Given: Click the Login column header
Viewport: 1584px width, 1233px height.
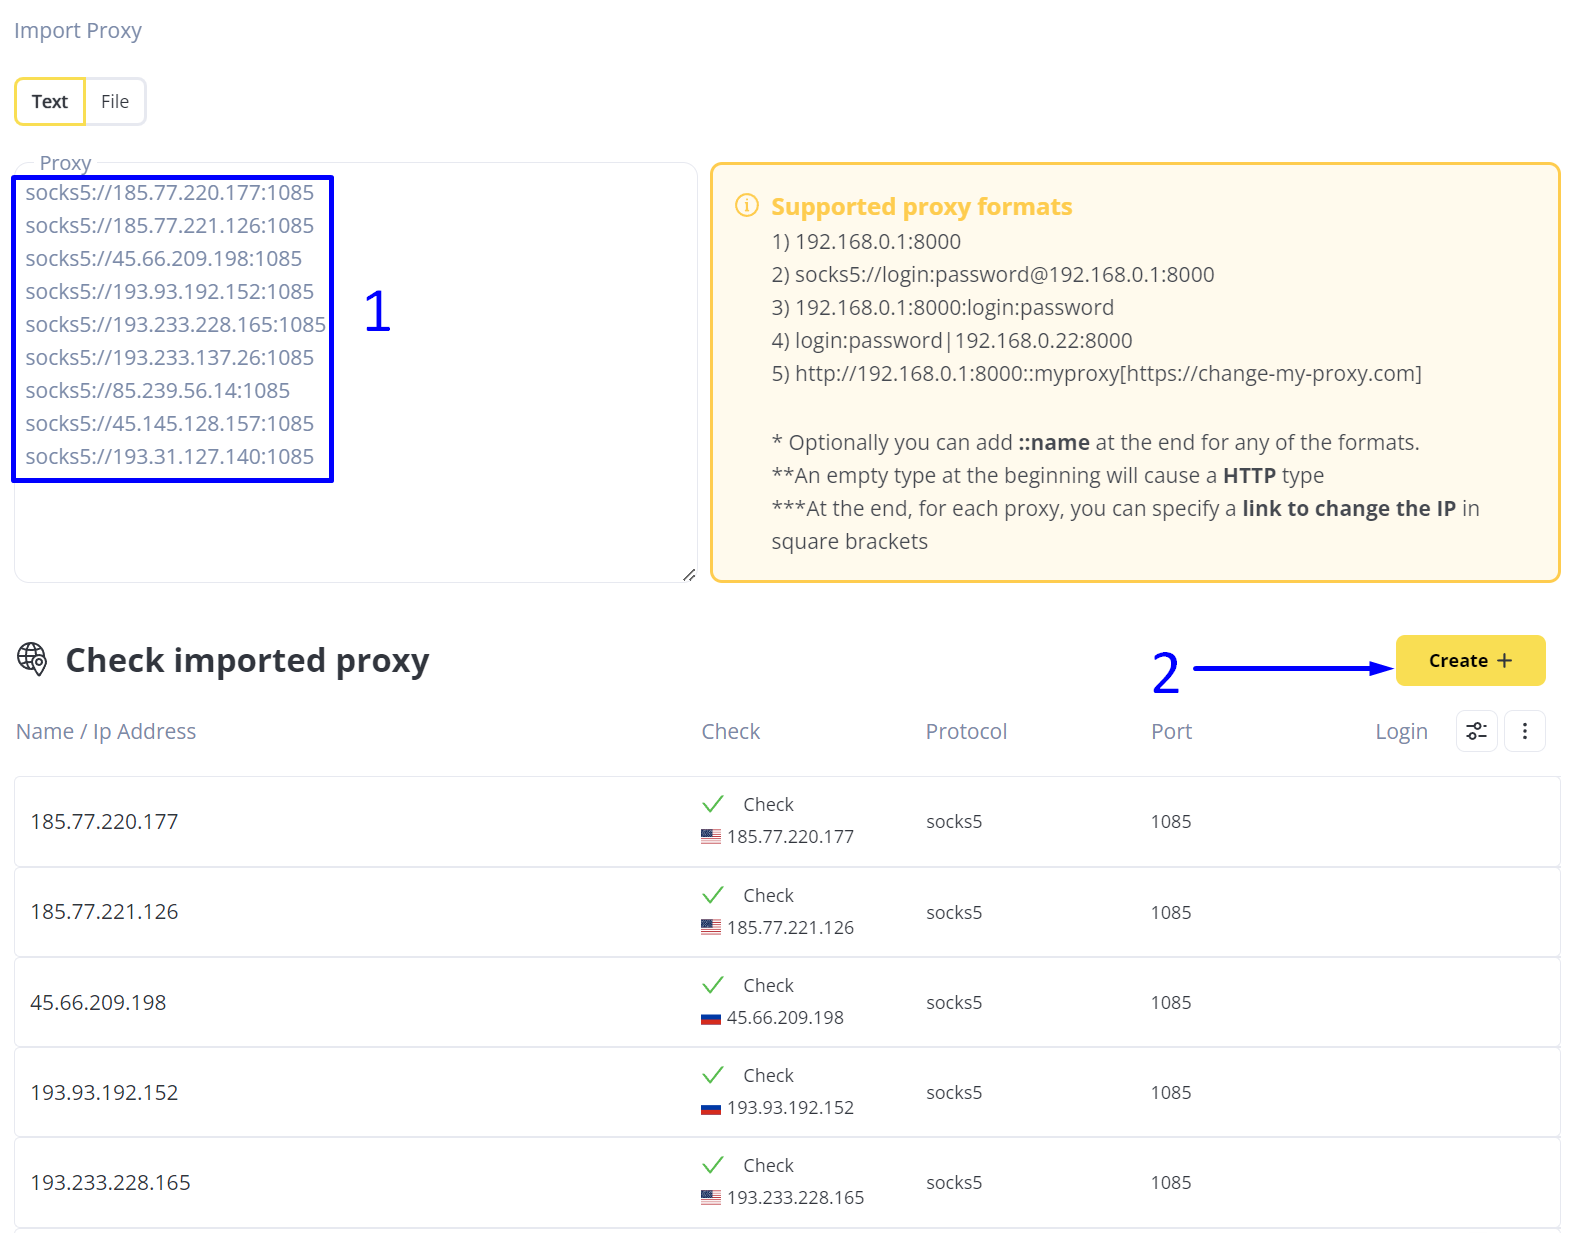Looking at the screenshot, I should coord(1401,731).
